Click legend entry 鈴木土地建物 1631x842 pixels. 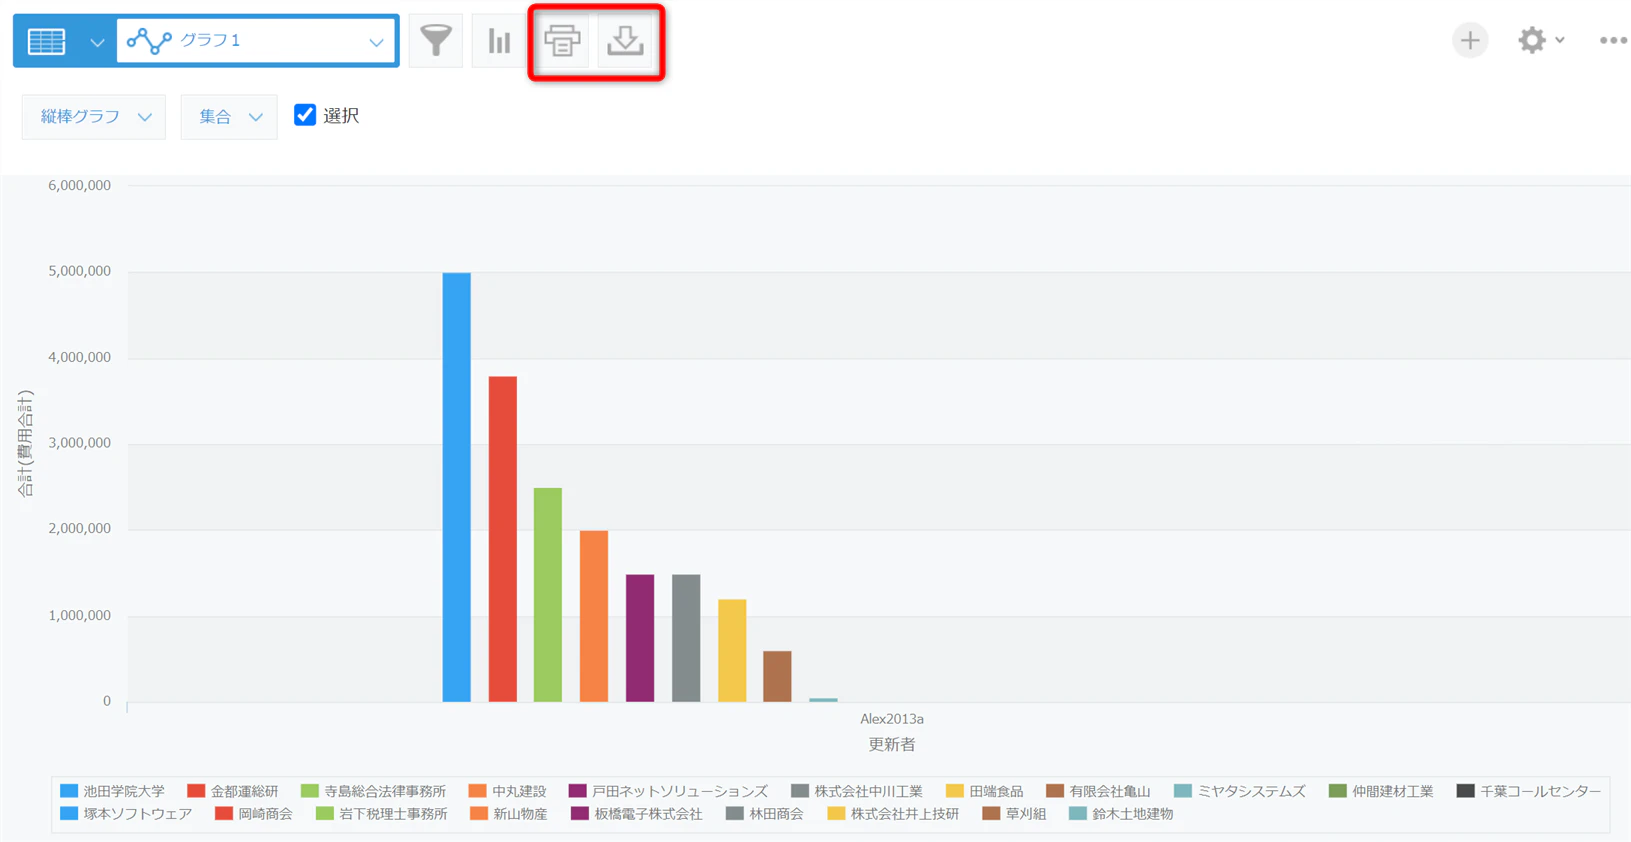(1122, 814)
